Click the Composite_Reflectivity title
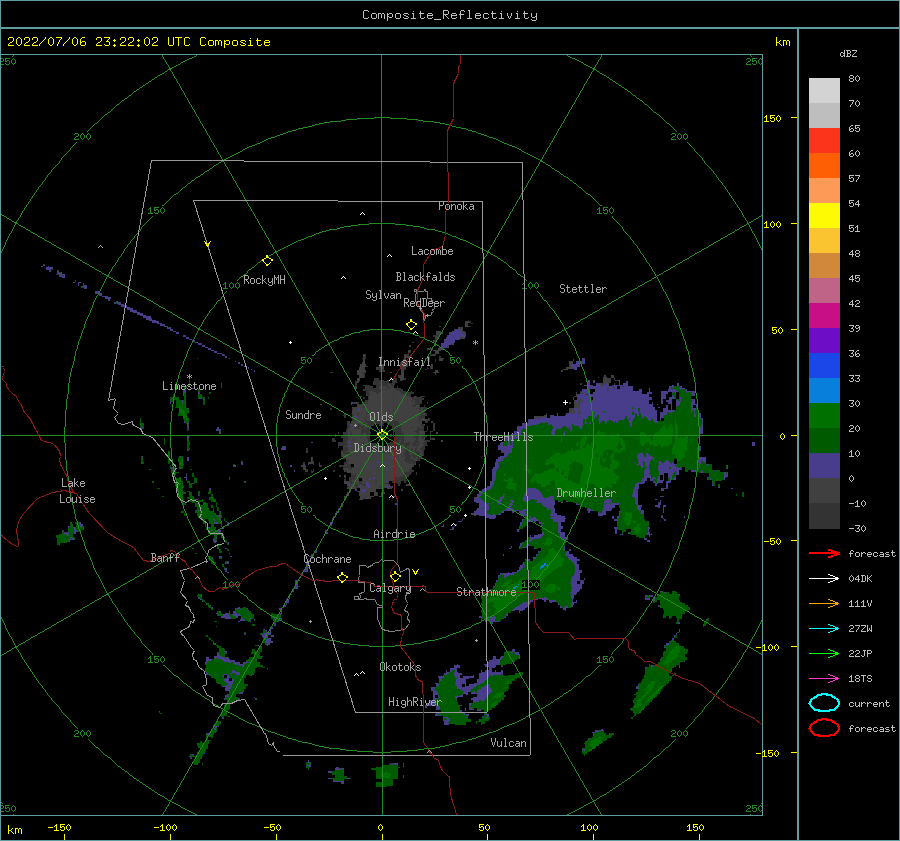The image size is (900, 841). click(x=450, y=15)
